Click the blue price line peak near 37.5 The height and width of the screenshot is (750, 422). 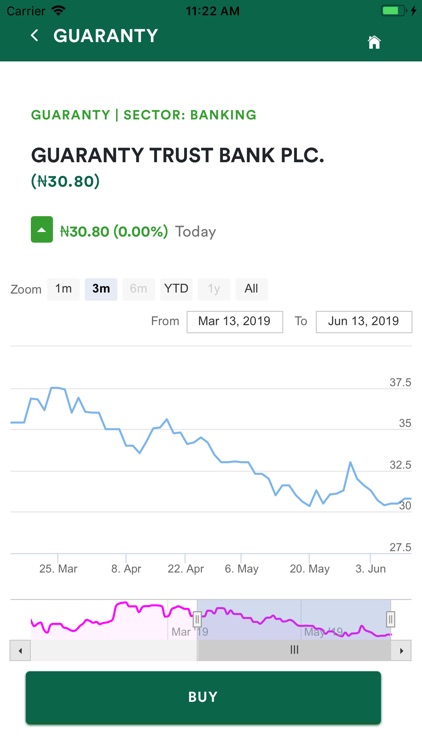pos(57,388)
